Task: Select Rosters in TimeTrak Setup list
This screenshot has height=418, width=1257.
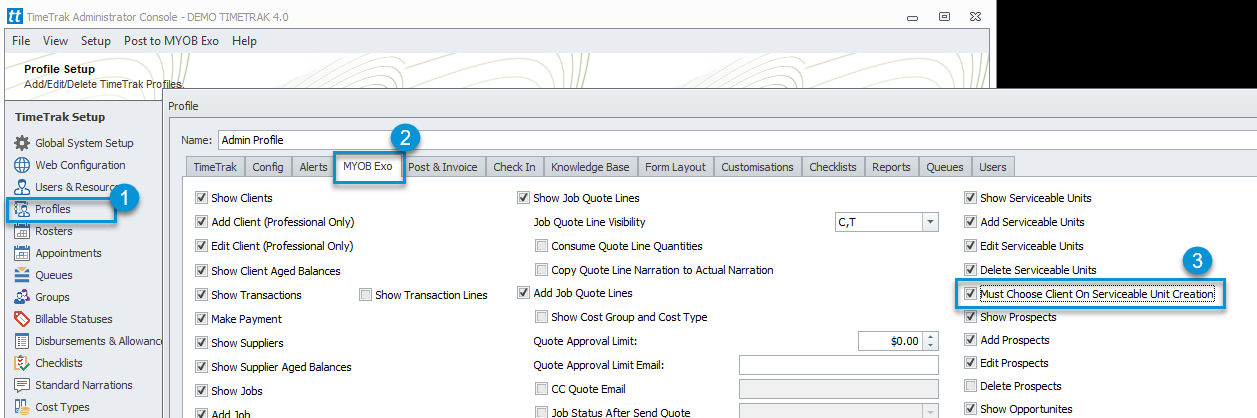Action: pyautogui.click(x=54, y=231)
